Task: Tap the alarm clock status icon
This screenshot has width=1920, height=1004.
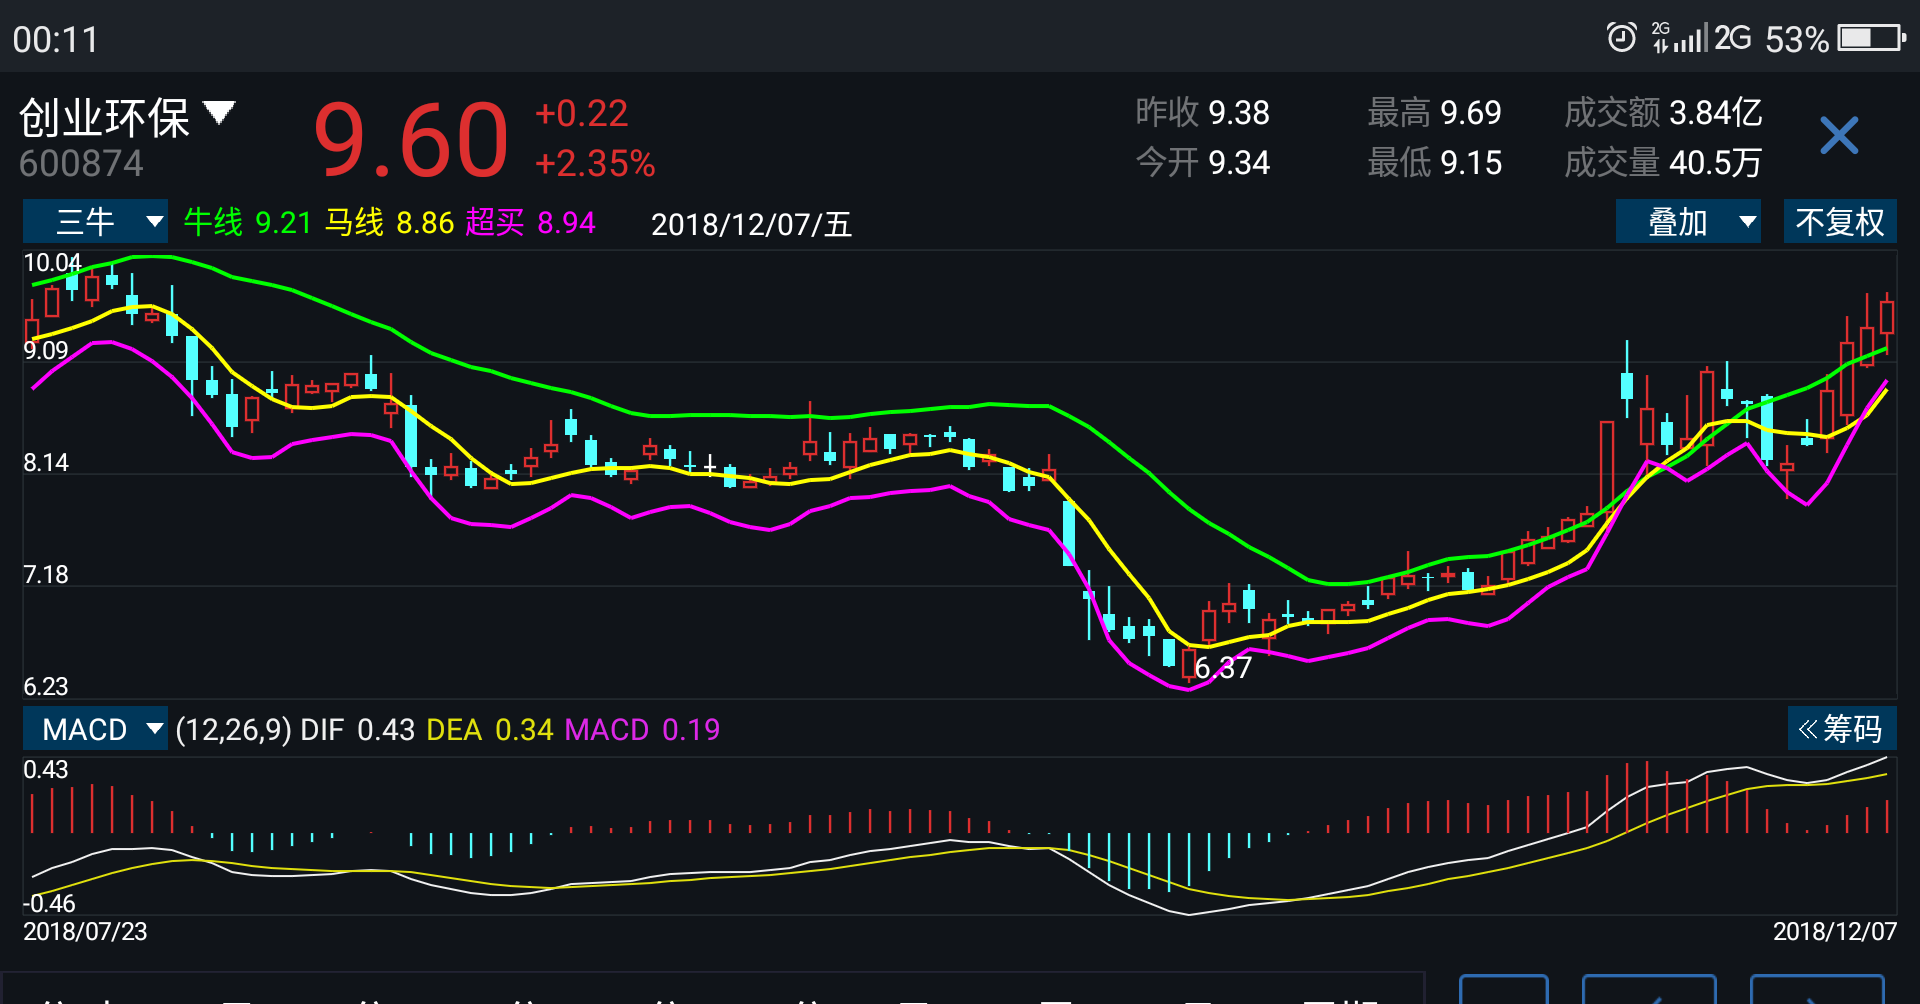Action: click(x=1621, y=38)
